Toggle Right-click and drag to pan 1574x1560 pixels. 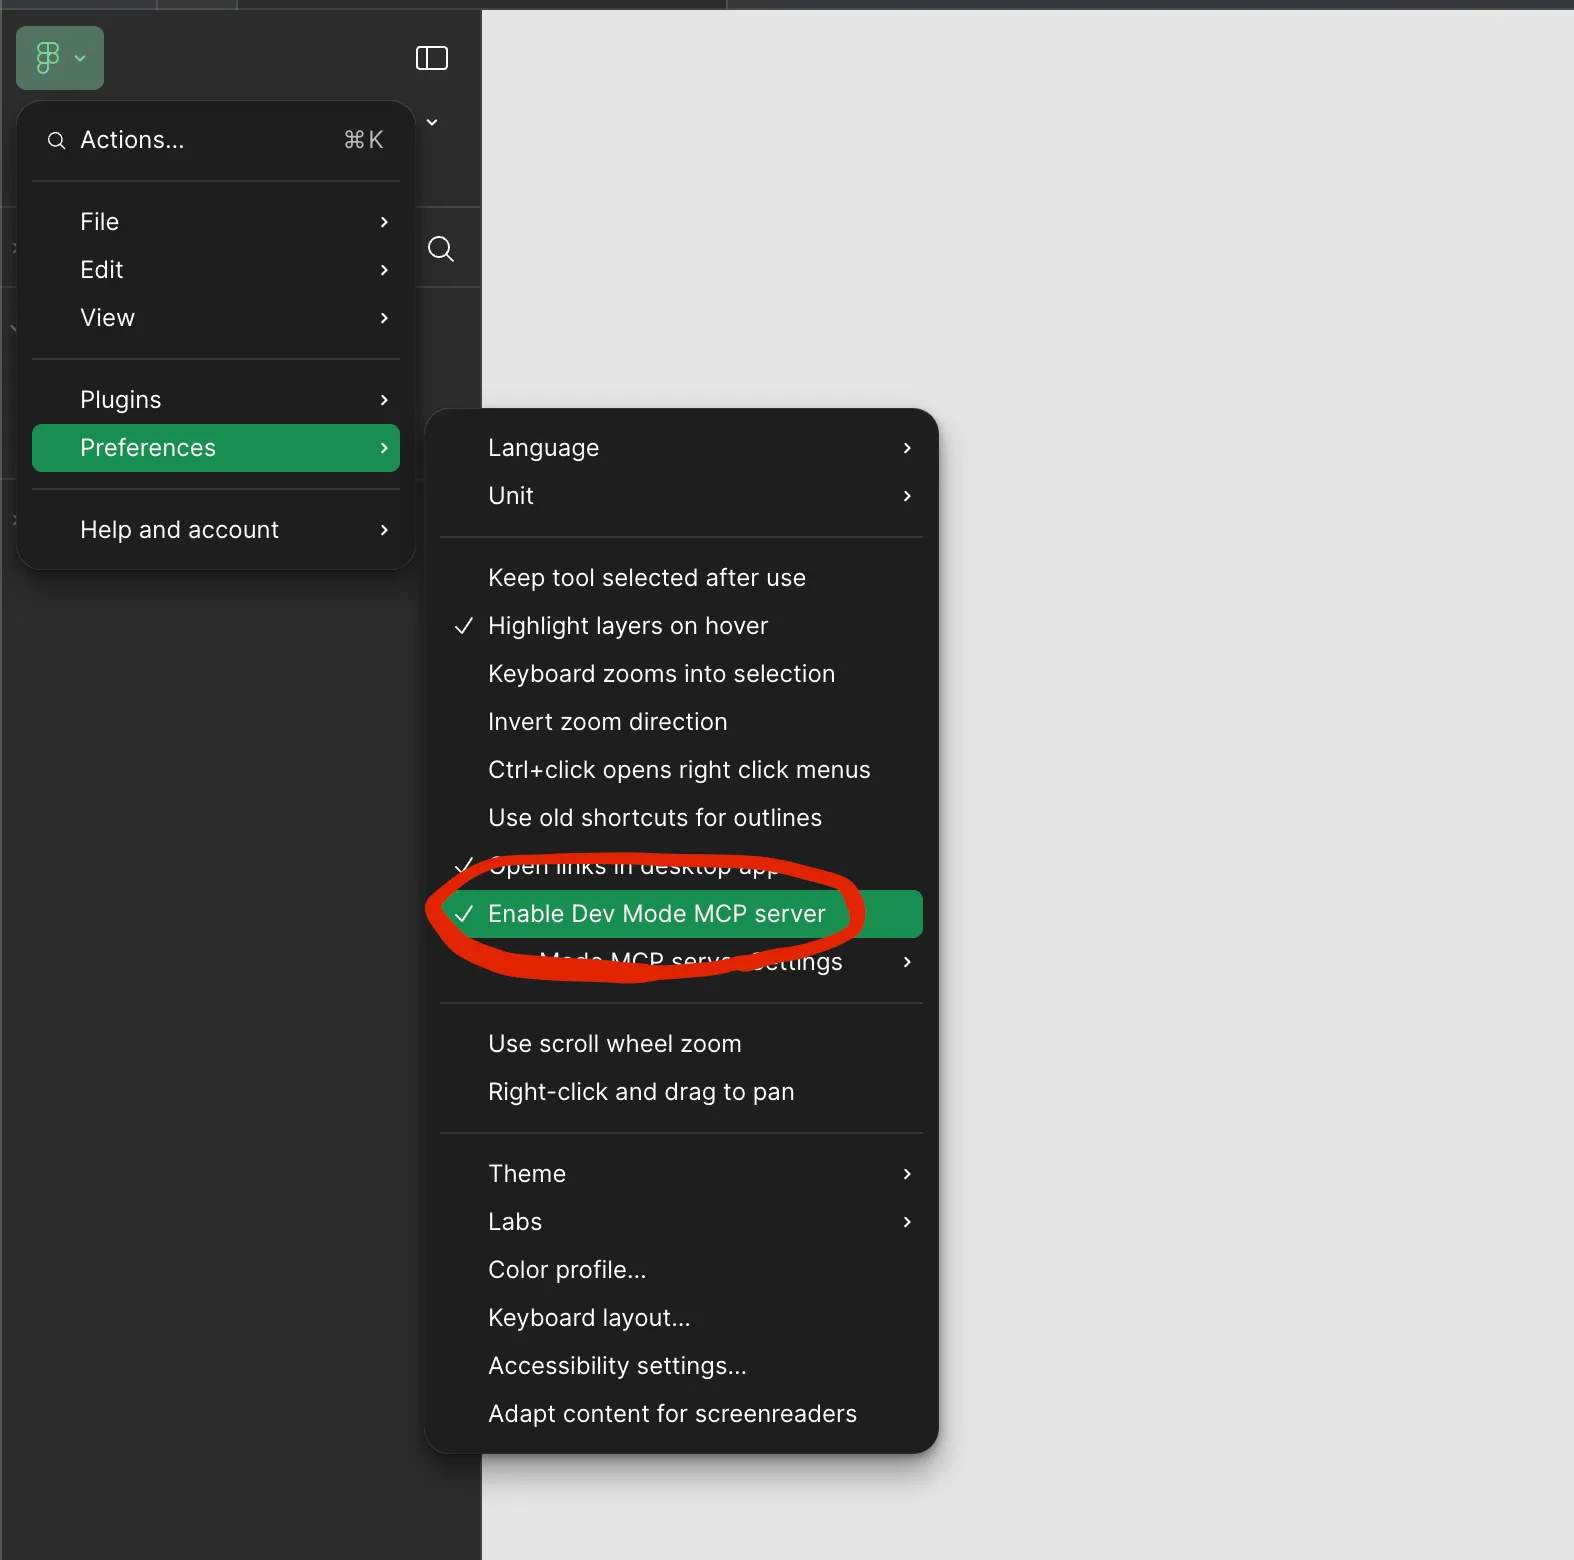(x=681, y=1092)
